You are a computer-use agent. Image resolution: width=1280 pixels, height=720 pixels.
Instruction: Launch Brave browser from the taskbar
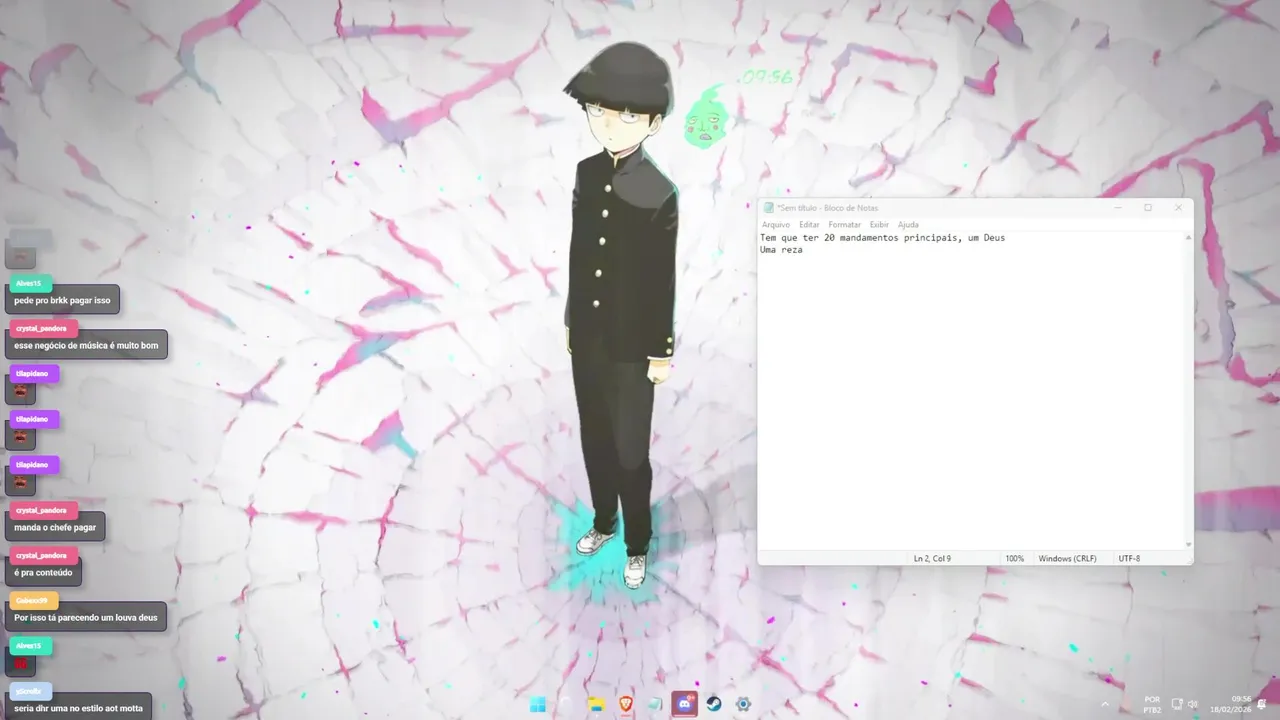pos(626,704)
